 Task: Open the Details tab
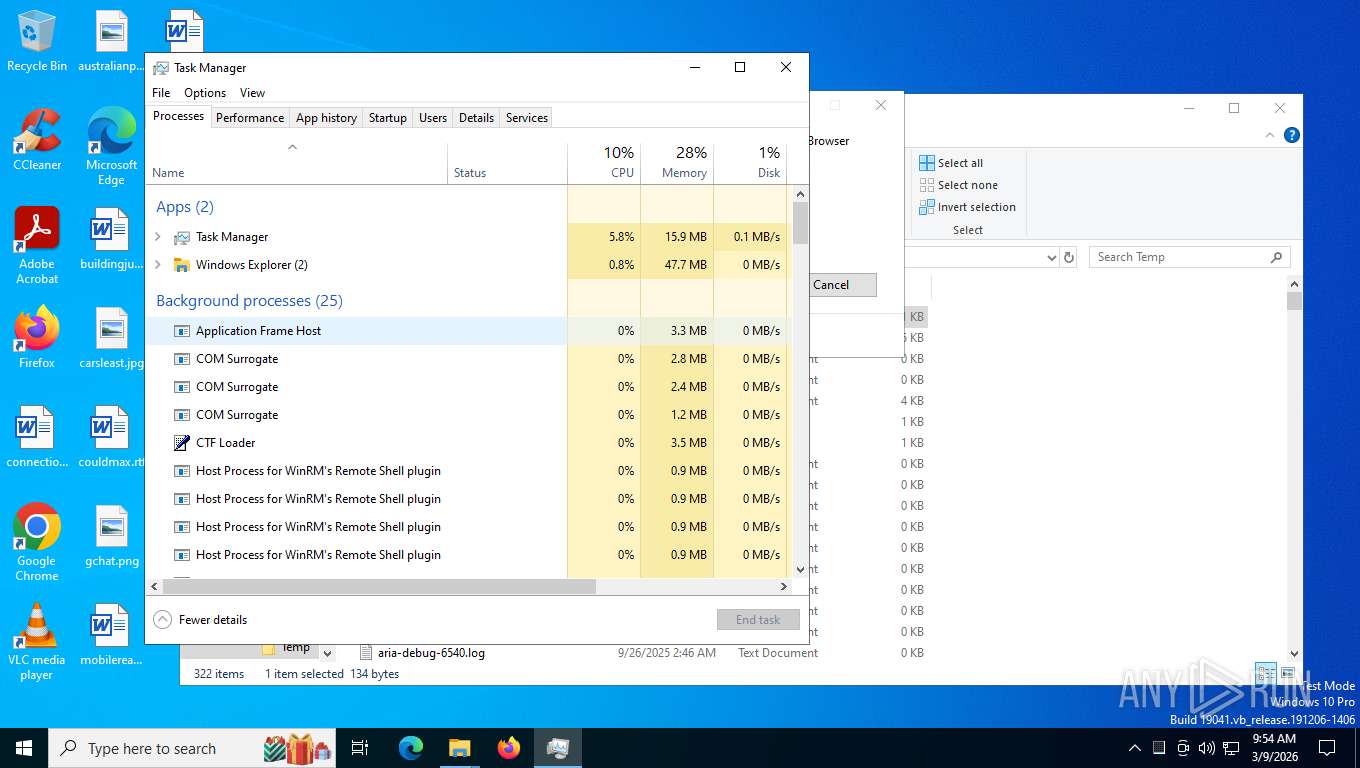tap(476, 118)
